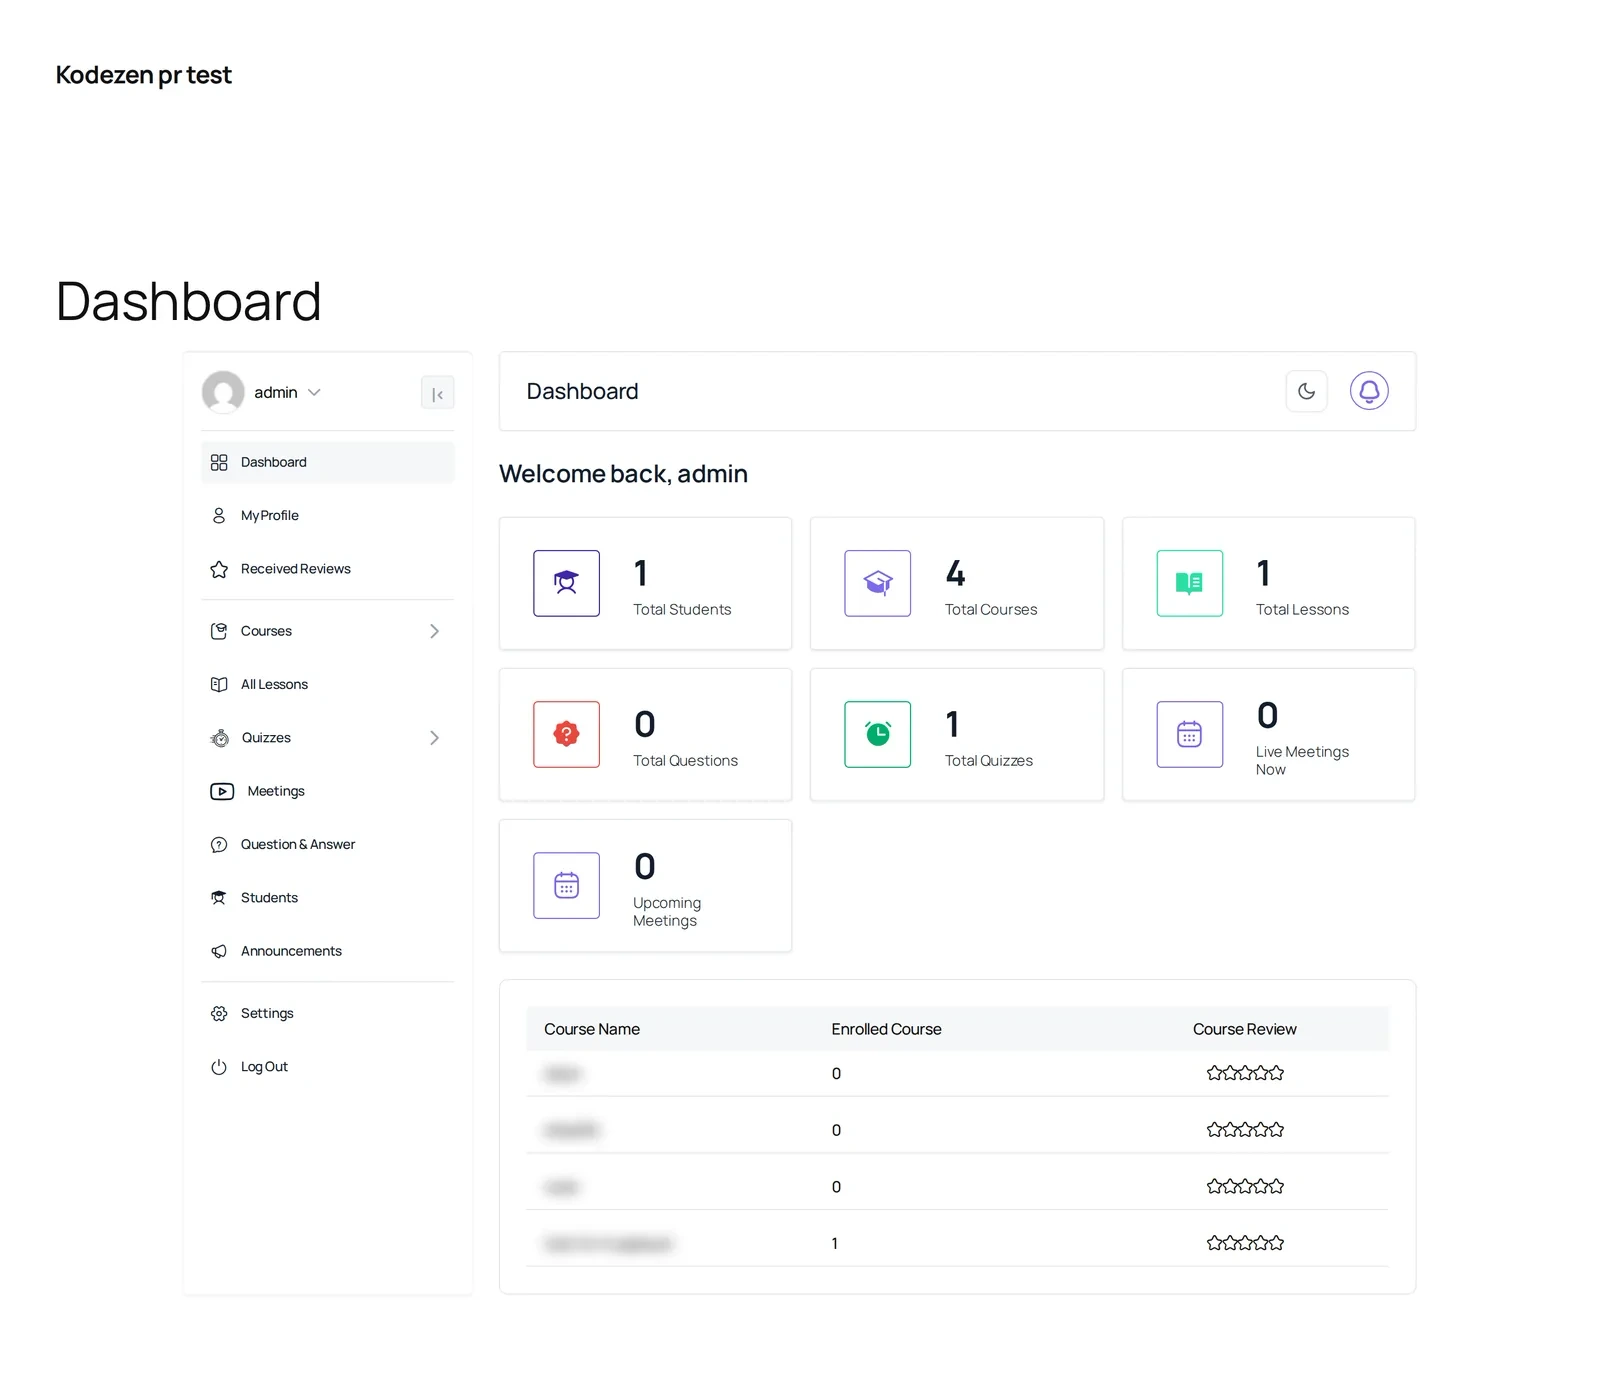Select Dashboard in the sidebar
Viewport: 1600px width, 1389px height.
point(328,462)
